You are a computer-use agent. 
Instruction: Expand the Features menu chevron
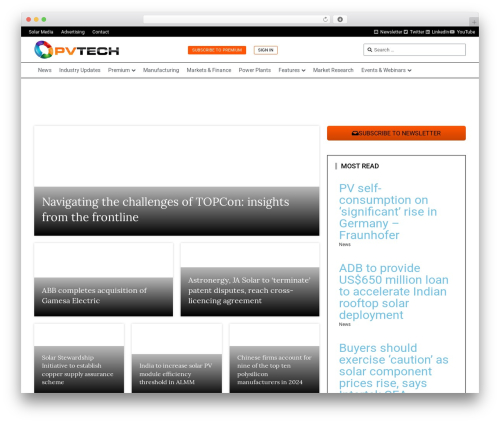(x=303, y=70)
